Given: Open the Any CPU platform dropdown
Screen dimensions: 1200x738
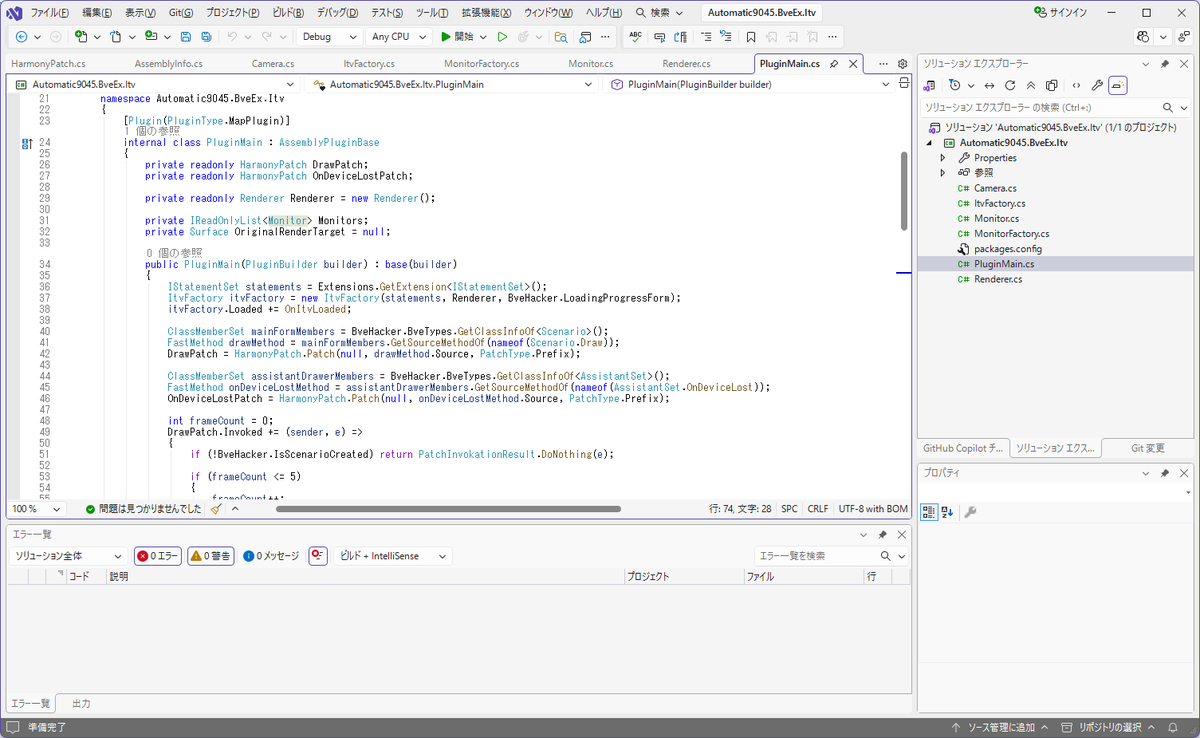Looking at the screenshot, I should (x=398, y=36).
